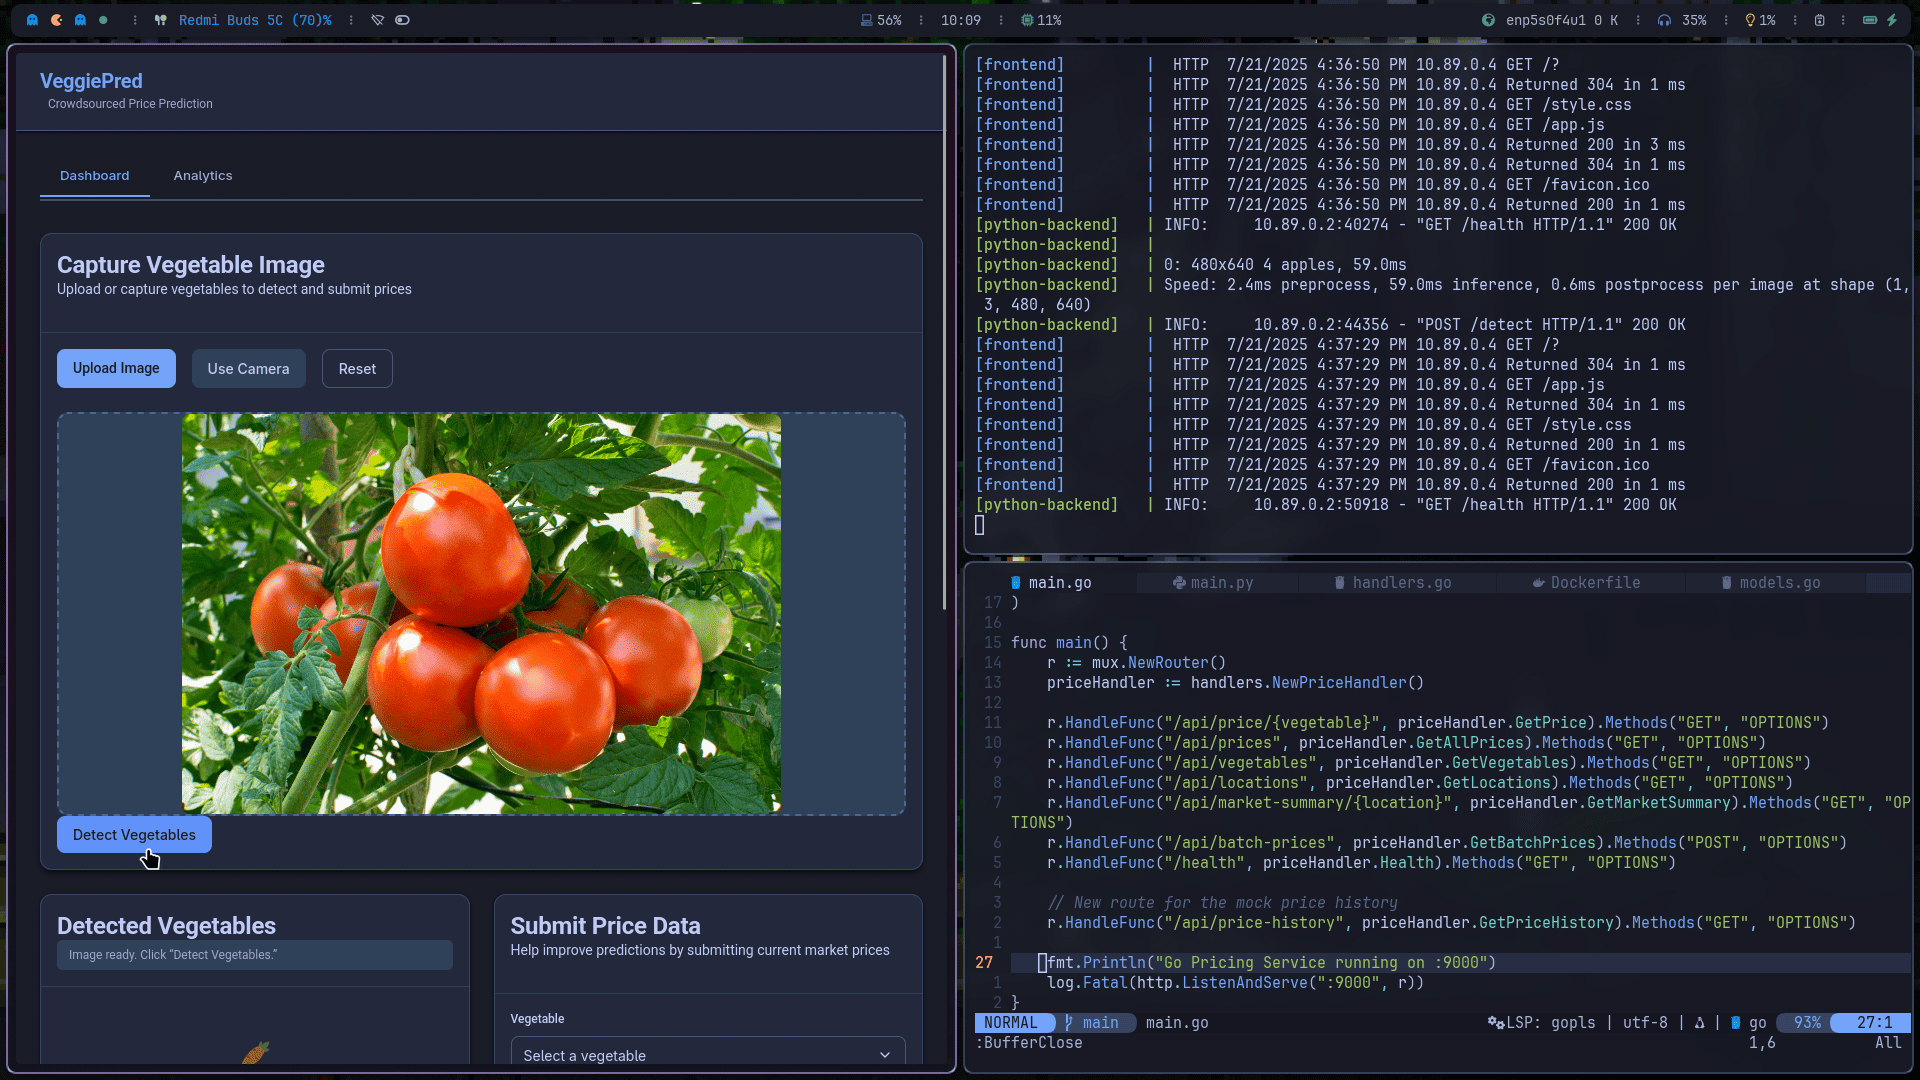
Task: Toggle the pill-shaped switch in top bar
Action: coord(402,20)
